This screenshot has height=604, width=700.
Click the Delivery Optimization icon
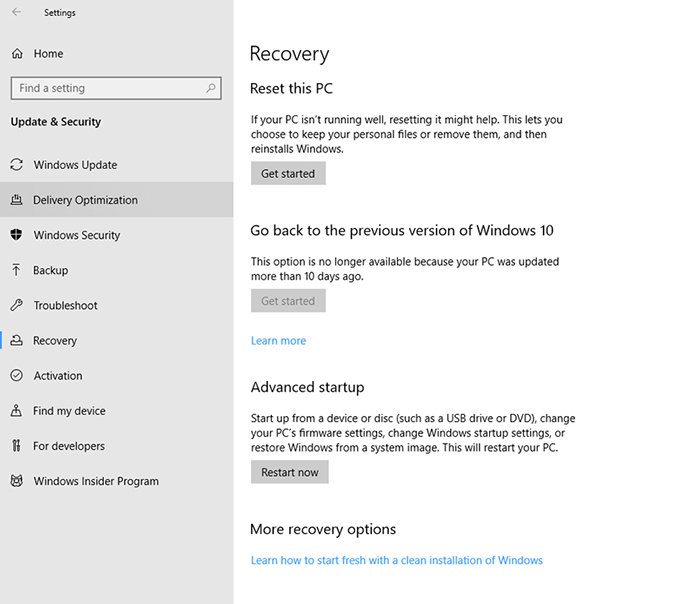(x=16, y=200)
